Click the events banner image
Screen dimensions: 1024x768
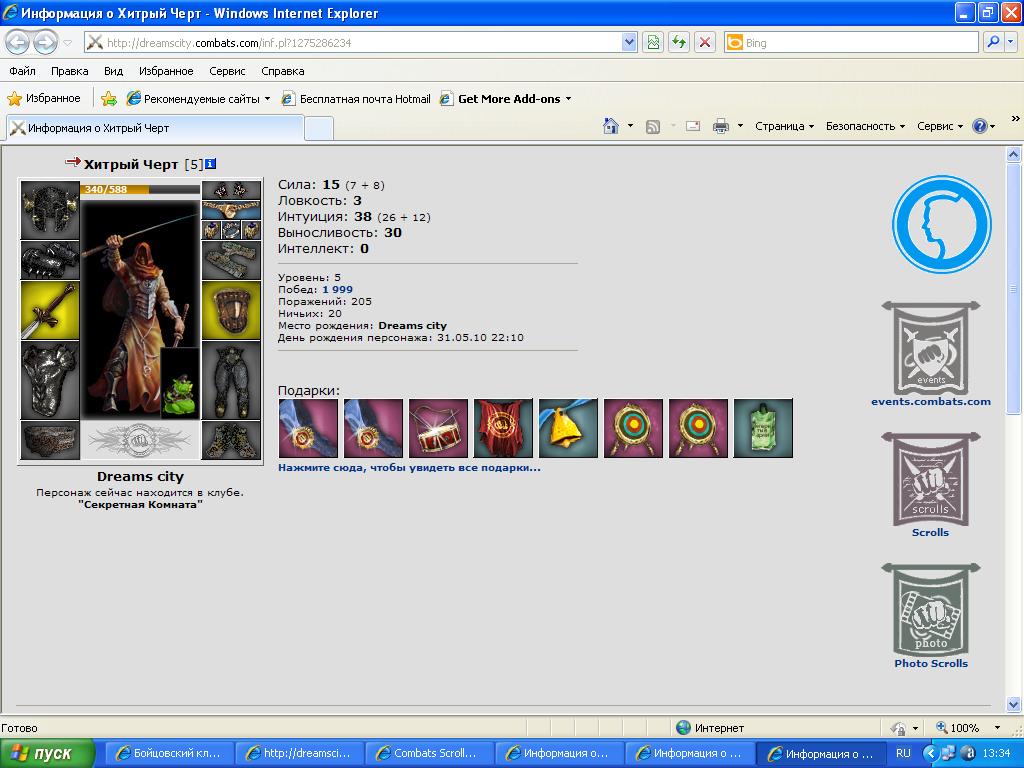point(931,348)
